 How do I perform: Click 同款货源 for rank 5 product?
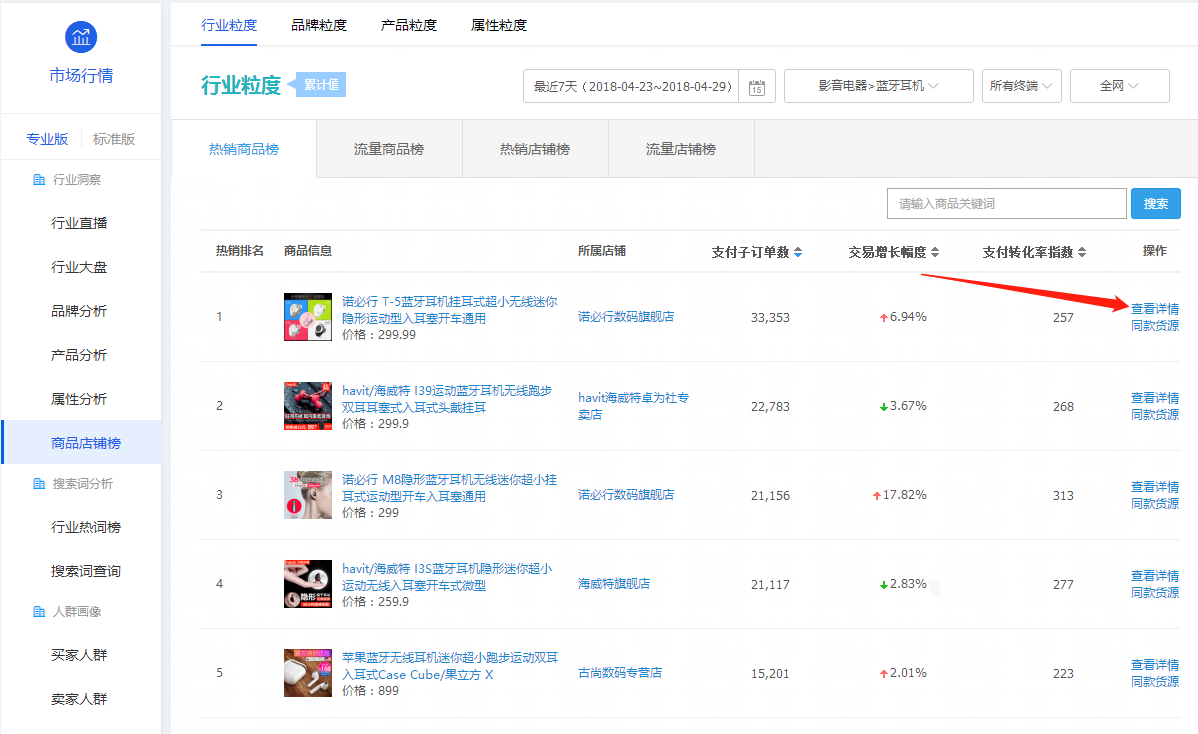point(1155,681)
